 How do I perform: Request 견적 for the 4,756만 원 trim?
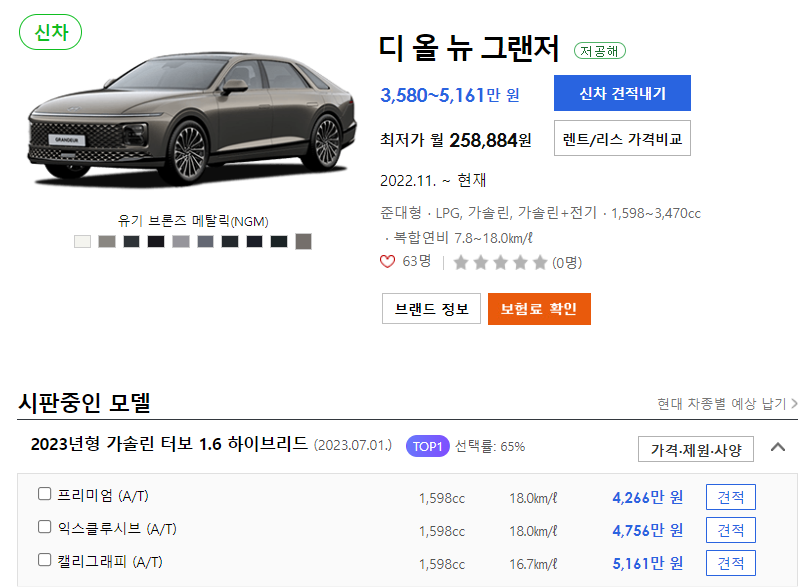(x=731, y=530)
